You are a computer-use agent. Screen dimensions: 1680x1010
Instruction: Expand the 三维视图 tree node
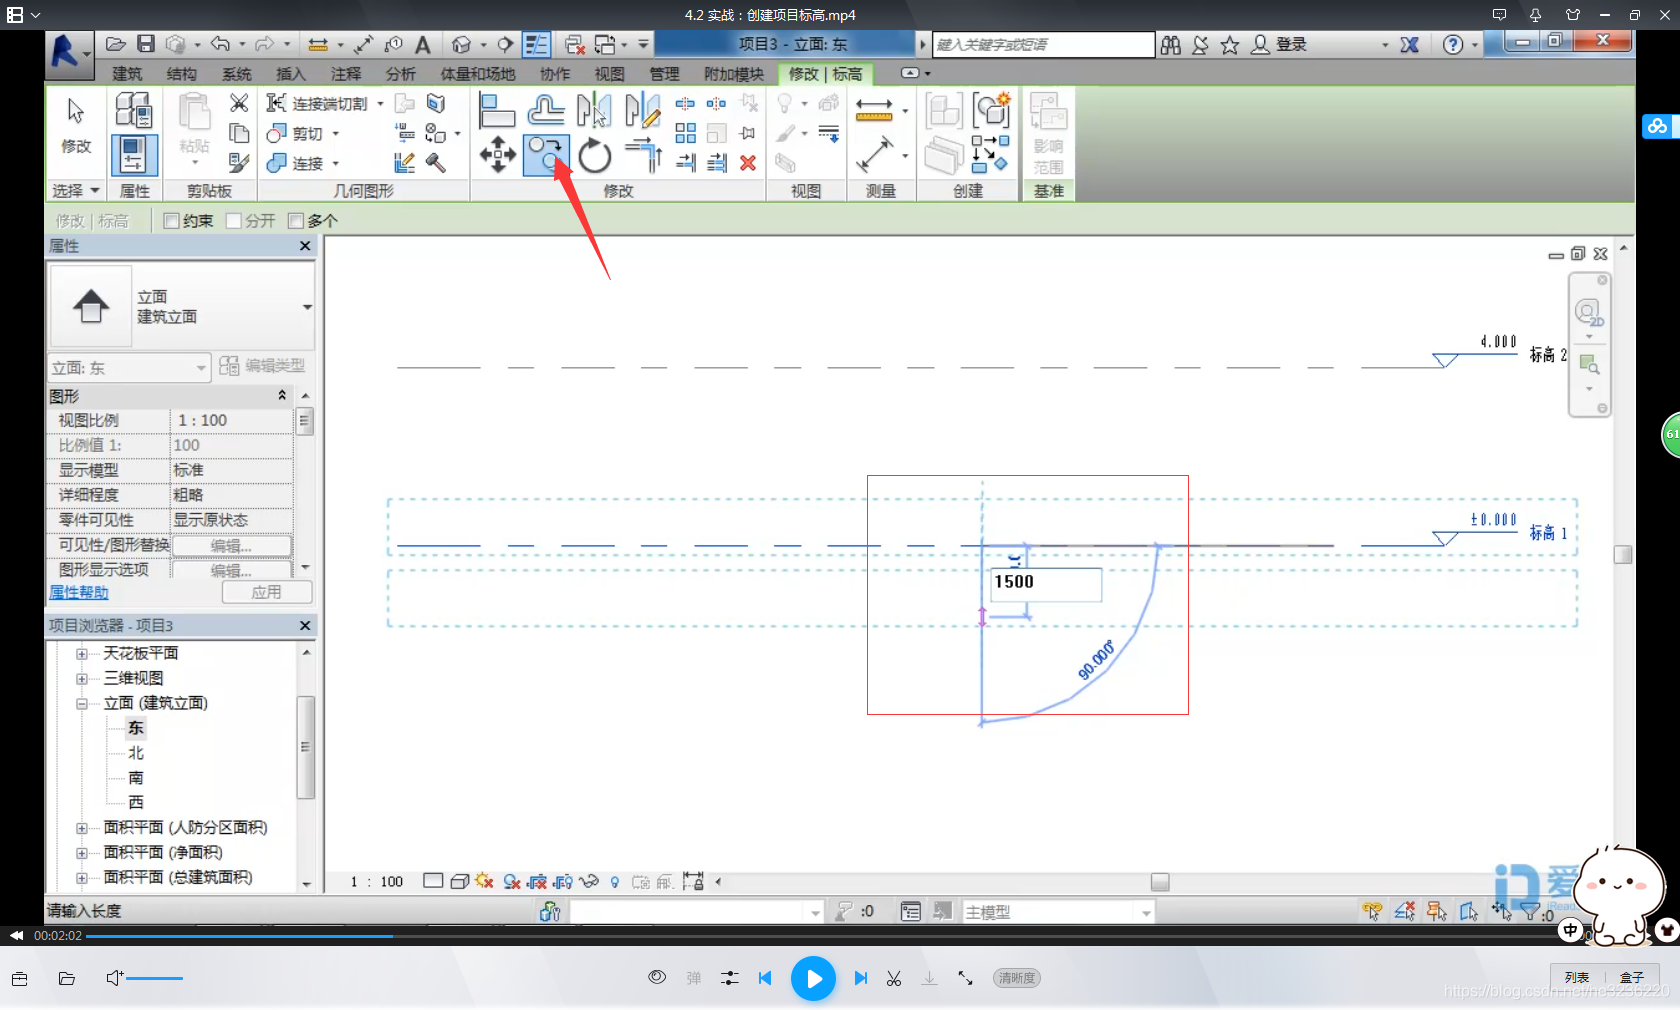point(82,678)
